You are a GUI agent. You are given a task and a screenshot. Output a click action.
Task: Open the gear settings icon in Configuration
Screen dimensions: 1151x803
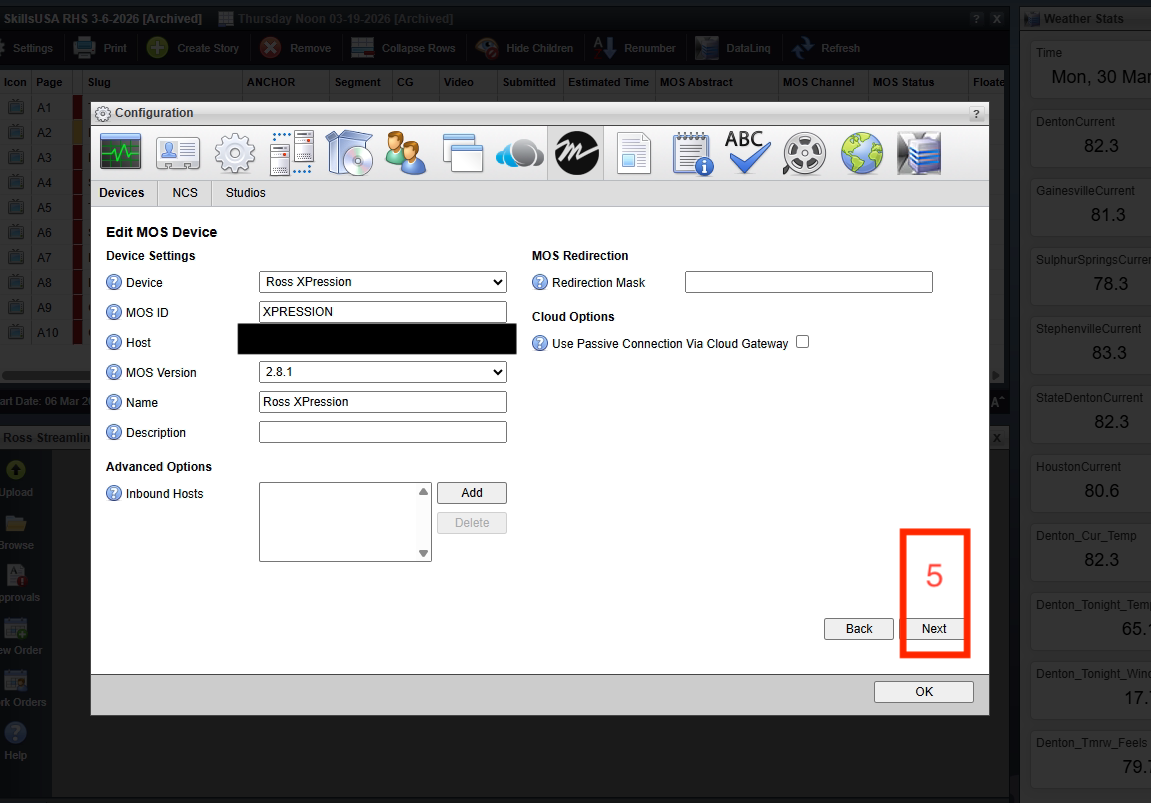(235, 153)
